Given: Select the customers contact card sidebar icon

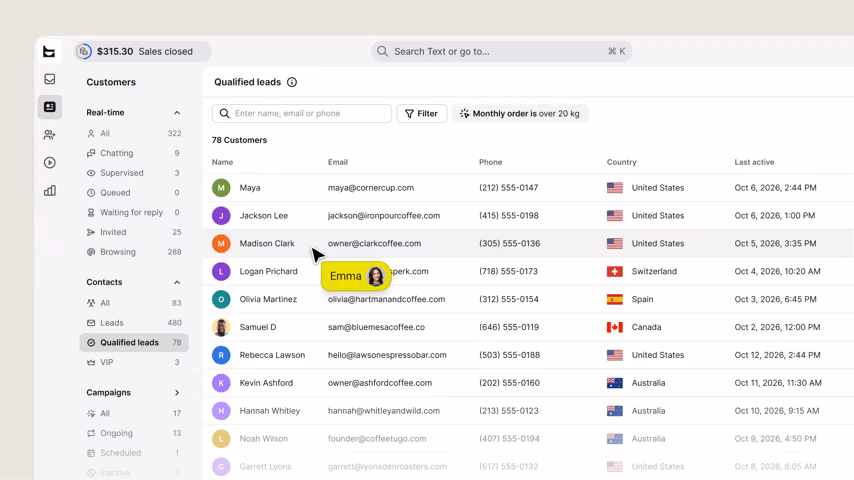Looking at the screenshot, I should point(50,107).
